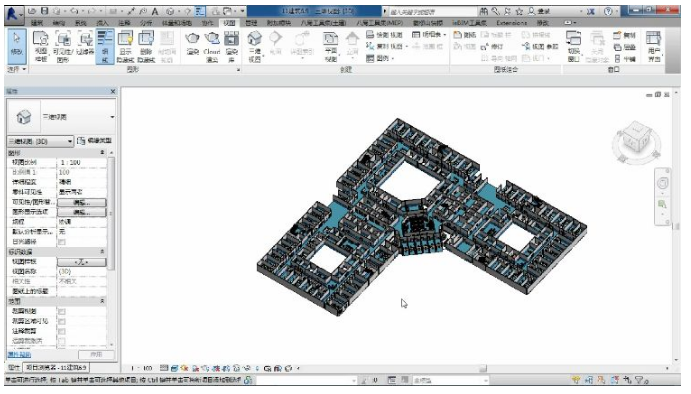Click Cascade windows tool
This screenshot has width=691, height=394.
point(625,47)
